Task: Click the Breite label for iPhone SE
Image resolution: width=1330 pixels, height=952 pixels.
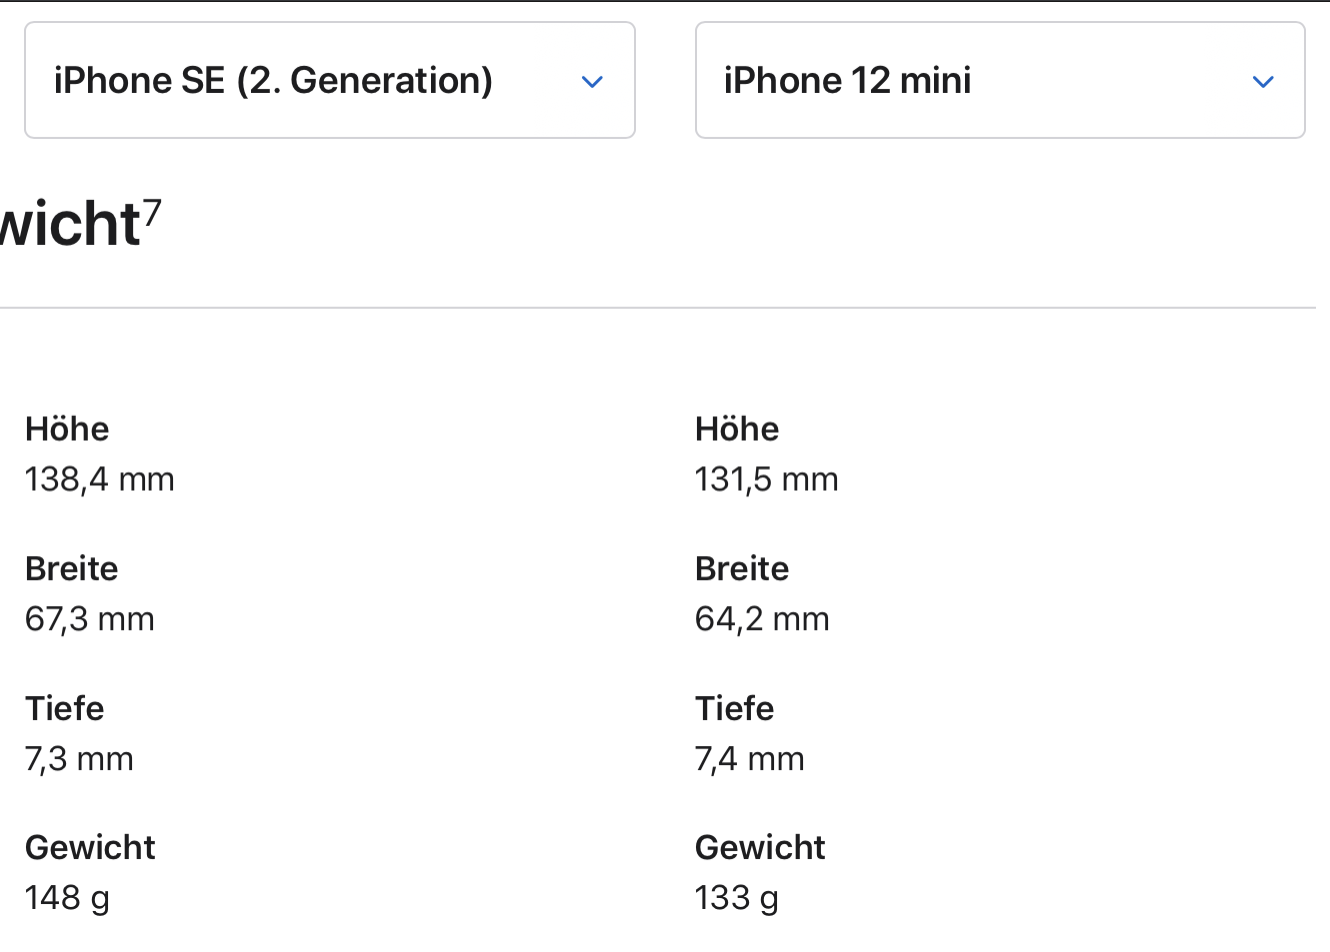Action: pos(72,569)
